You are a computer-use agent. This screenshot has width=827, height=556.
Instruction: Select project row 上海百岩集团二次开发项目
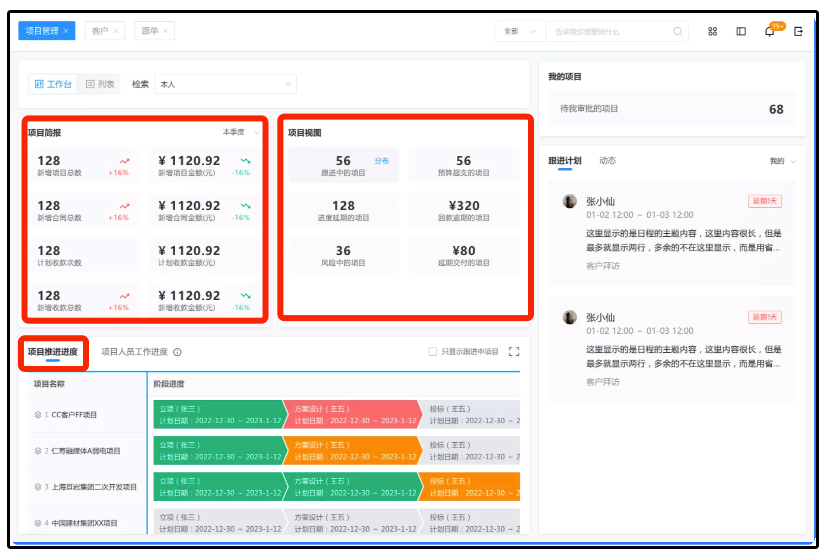pos(87,487)
